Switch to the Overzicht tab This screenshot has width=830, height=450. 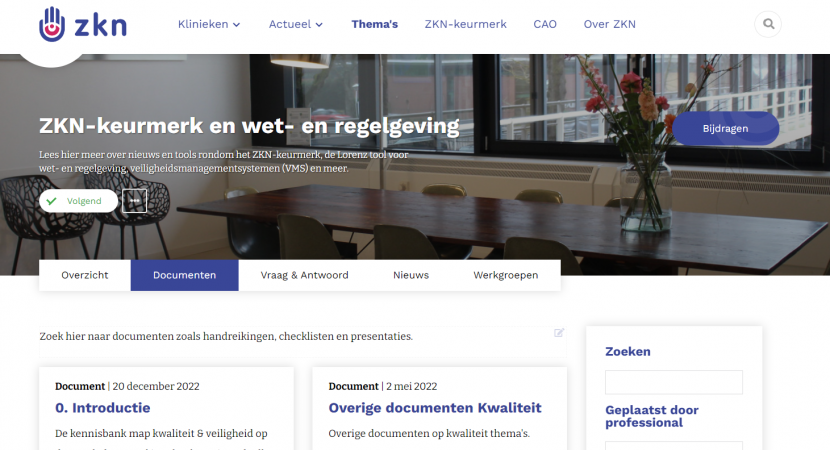(85, 275)
